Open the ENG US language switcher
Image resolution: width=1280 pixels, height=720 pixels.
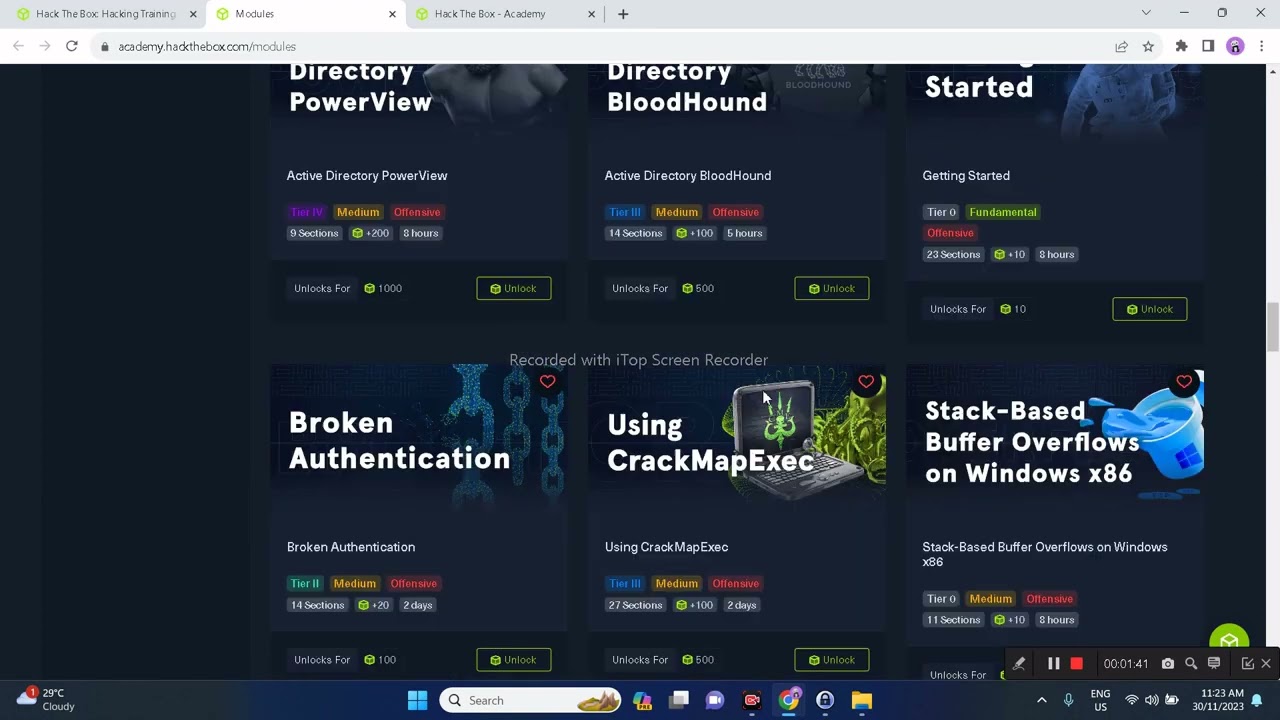(1100, 700)
